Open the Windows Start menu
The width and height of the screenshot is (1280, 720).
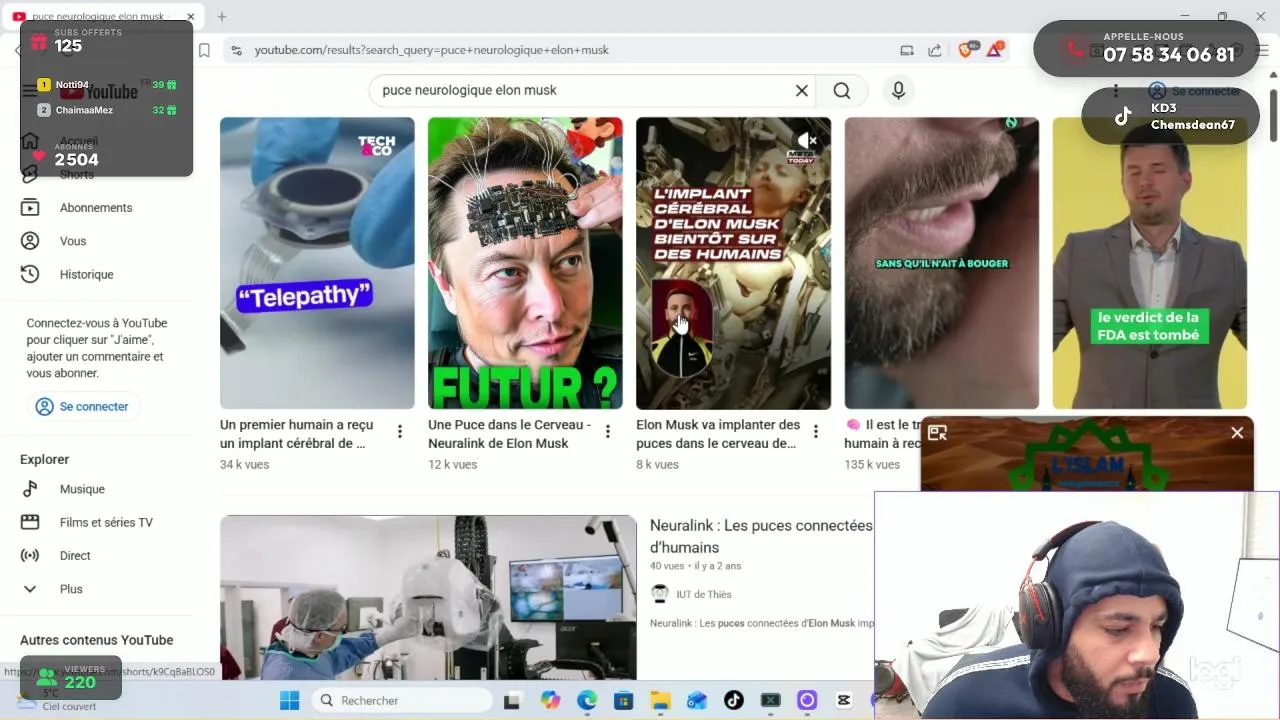click(x=289, y=701)
